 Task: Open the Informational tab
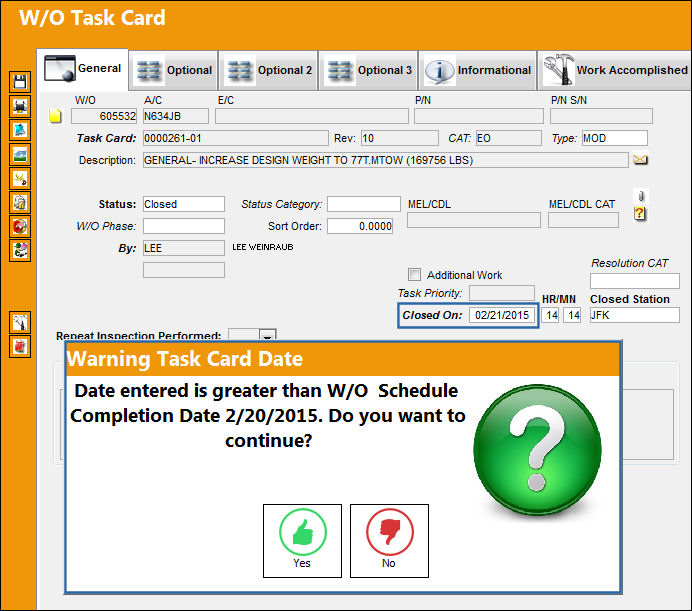[x=478, y=70]
